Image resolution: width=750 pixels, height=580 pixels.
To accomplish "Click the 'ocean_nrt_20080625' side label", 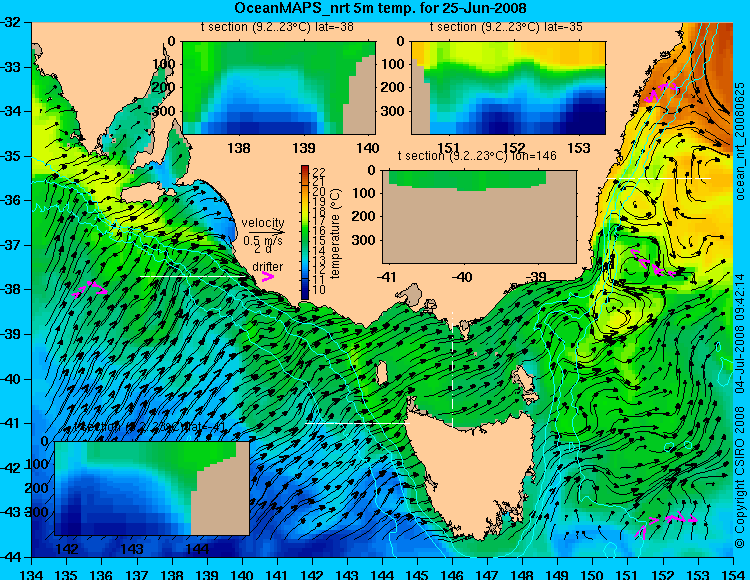I will (740, 141).
